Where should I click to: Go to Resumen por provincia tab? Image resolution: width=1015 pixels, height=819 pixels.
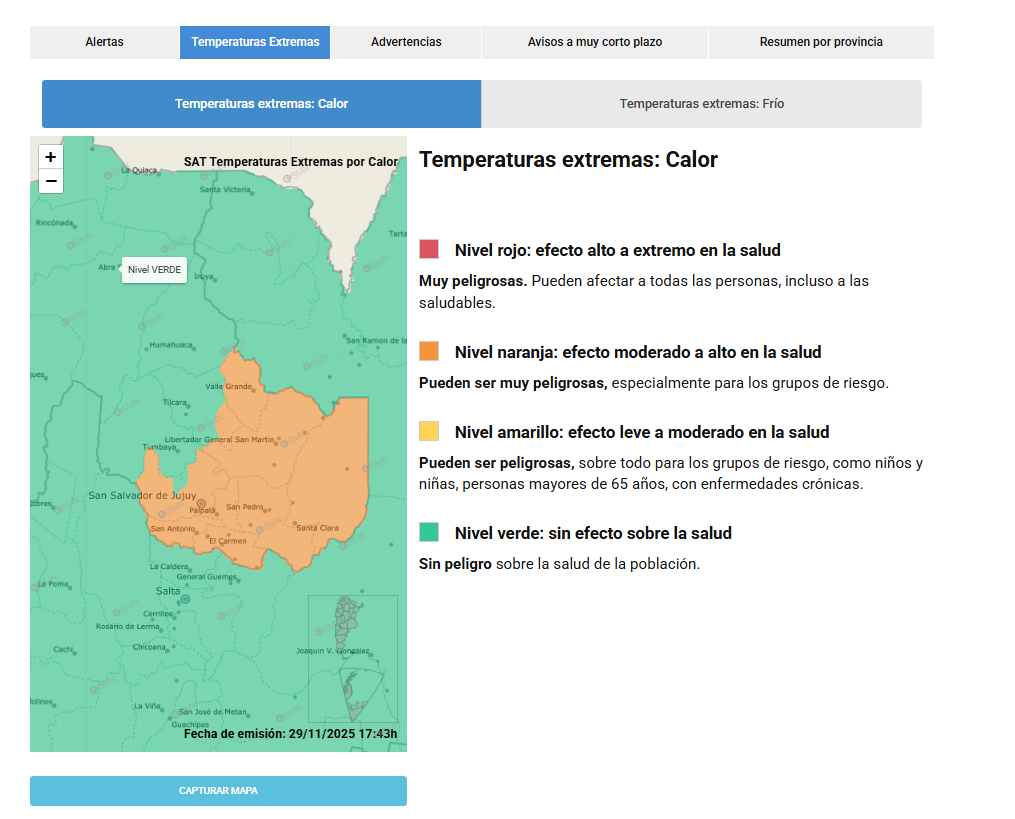(x=821, y=42)
